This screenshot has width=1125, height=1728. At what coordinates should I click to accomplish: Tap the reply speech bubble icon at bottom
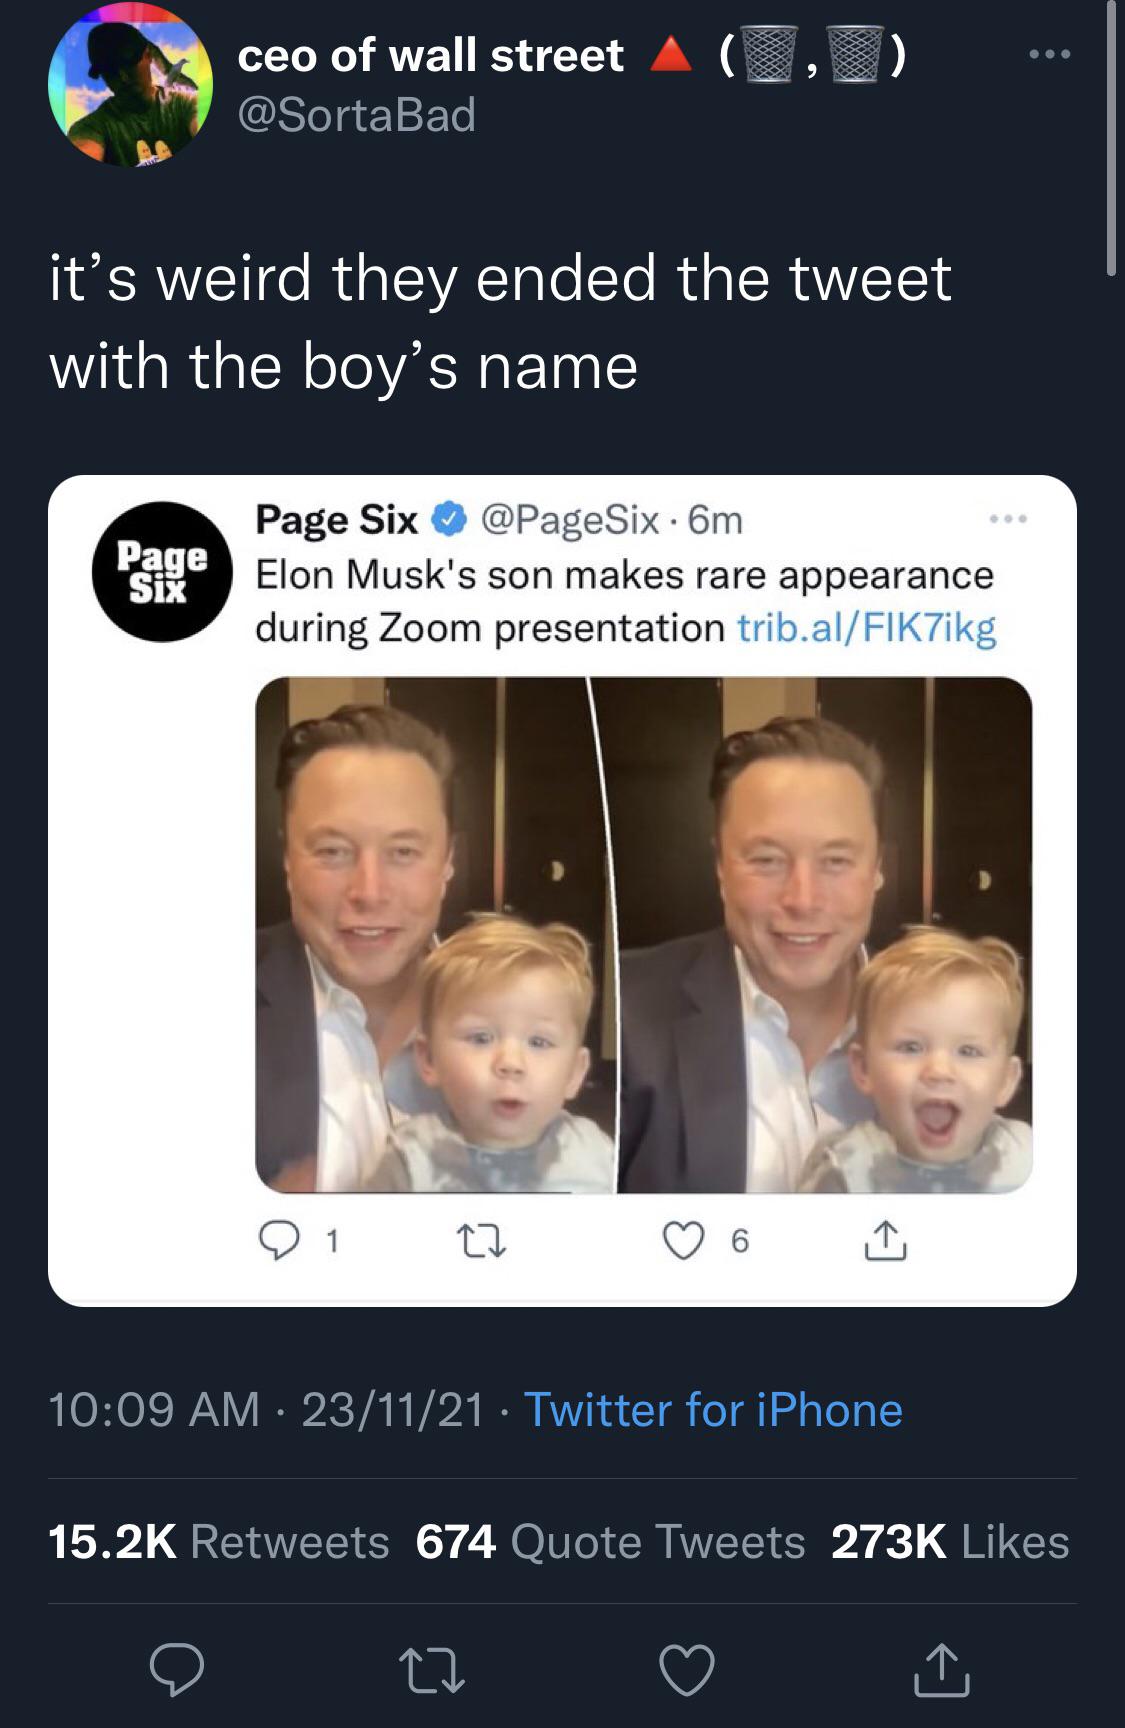[x=177, y=1669]
